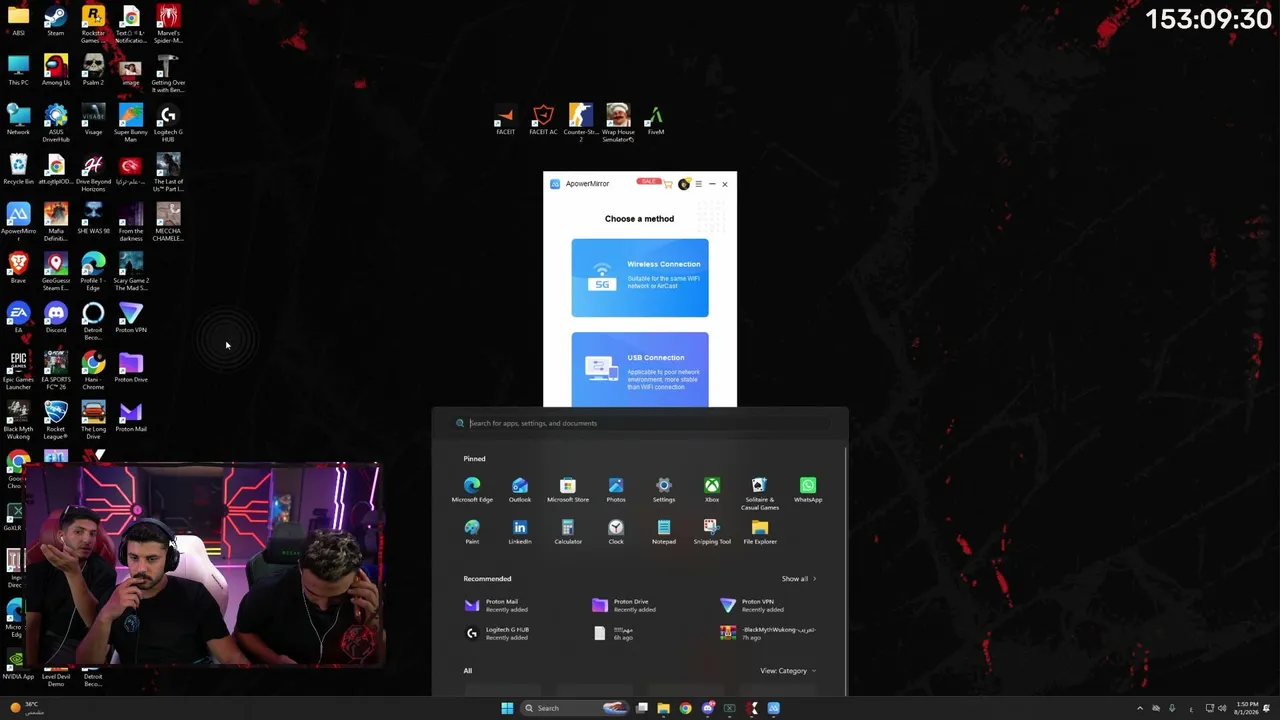Select the Proton VPN desktop shortcut
Screen dimensions: 1280x720
(131, 319)
